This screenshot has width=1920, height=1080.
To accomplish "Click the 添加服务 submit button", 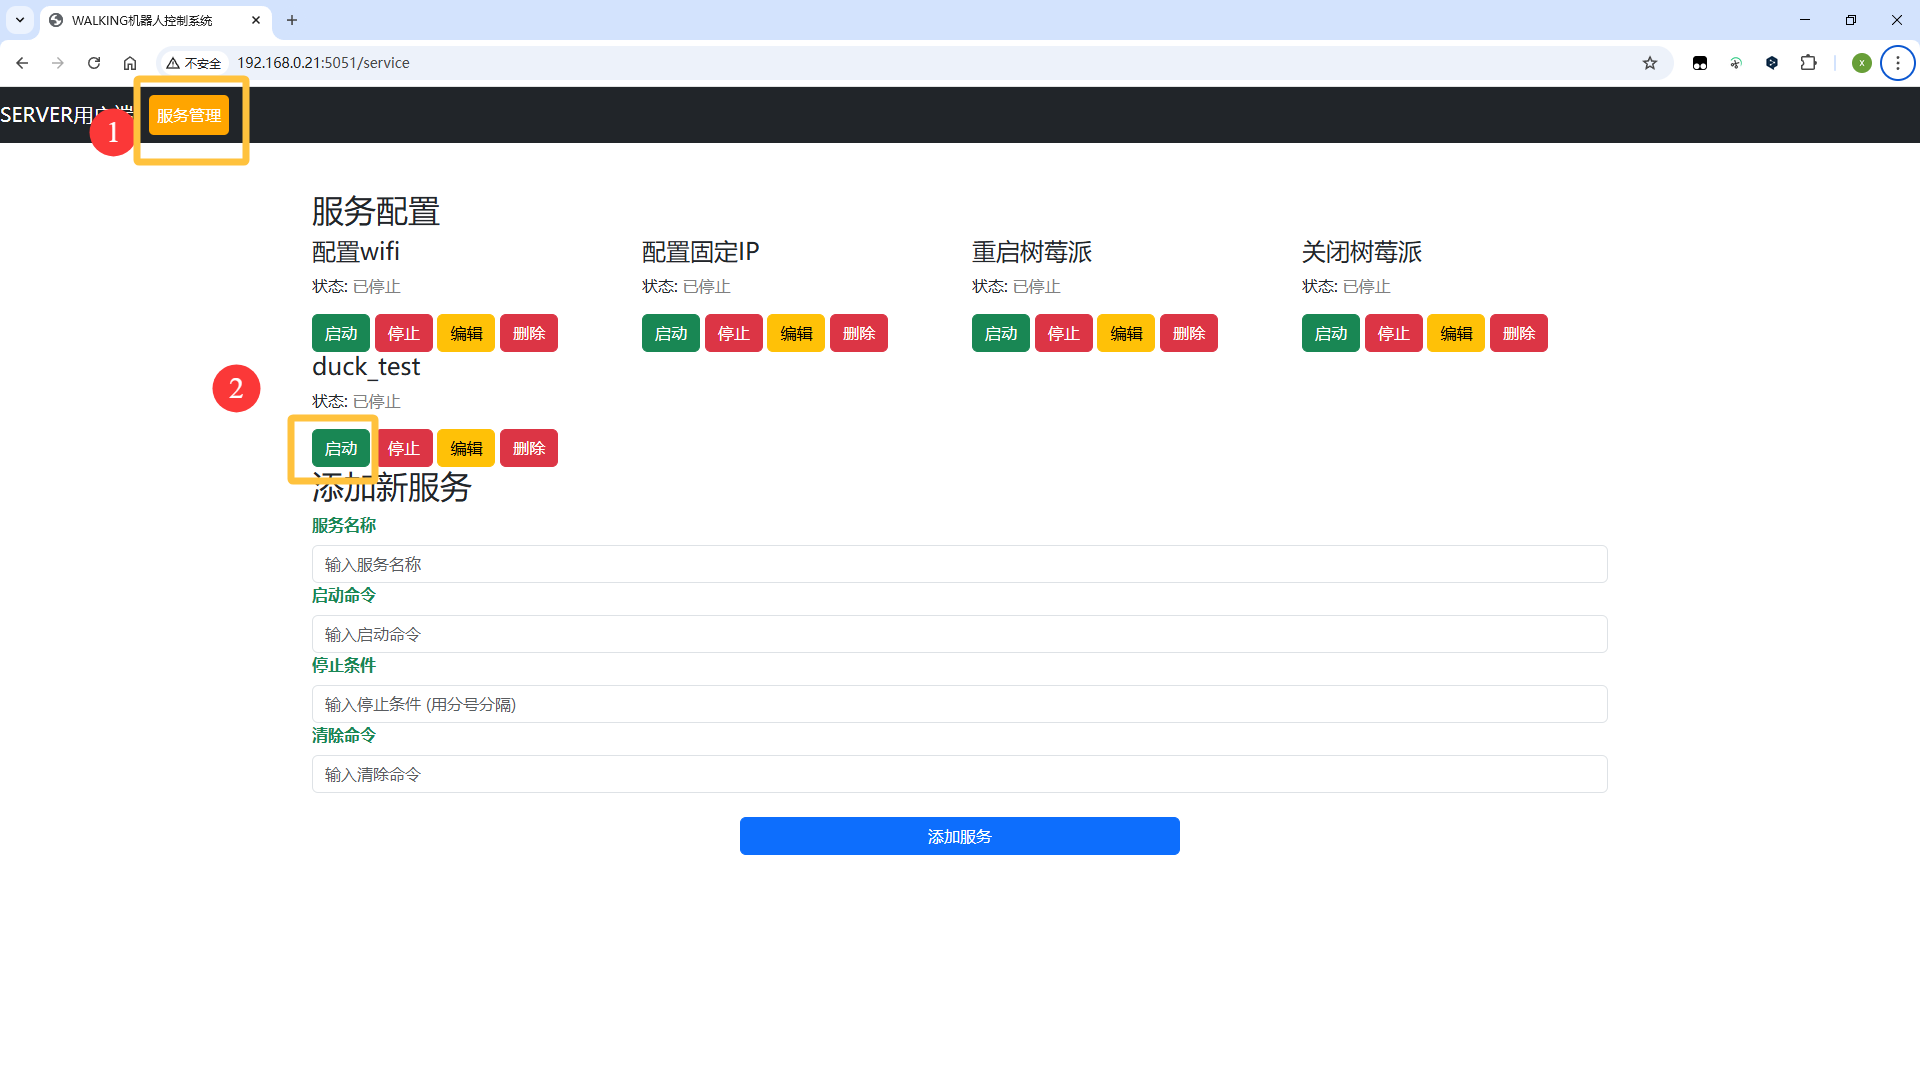I will coord(959,836).
